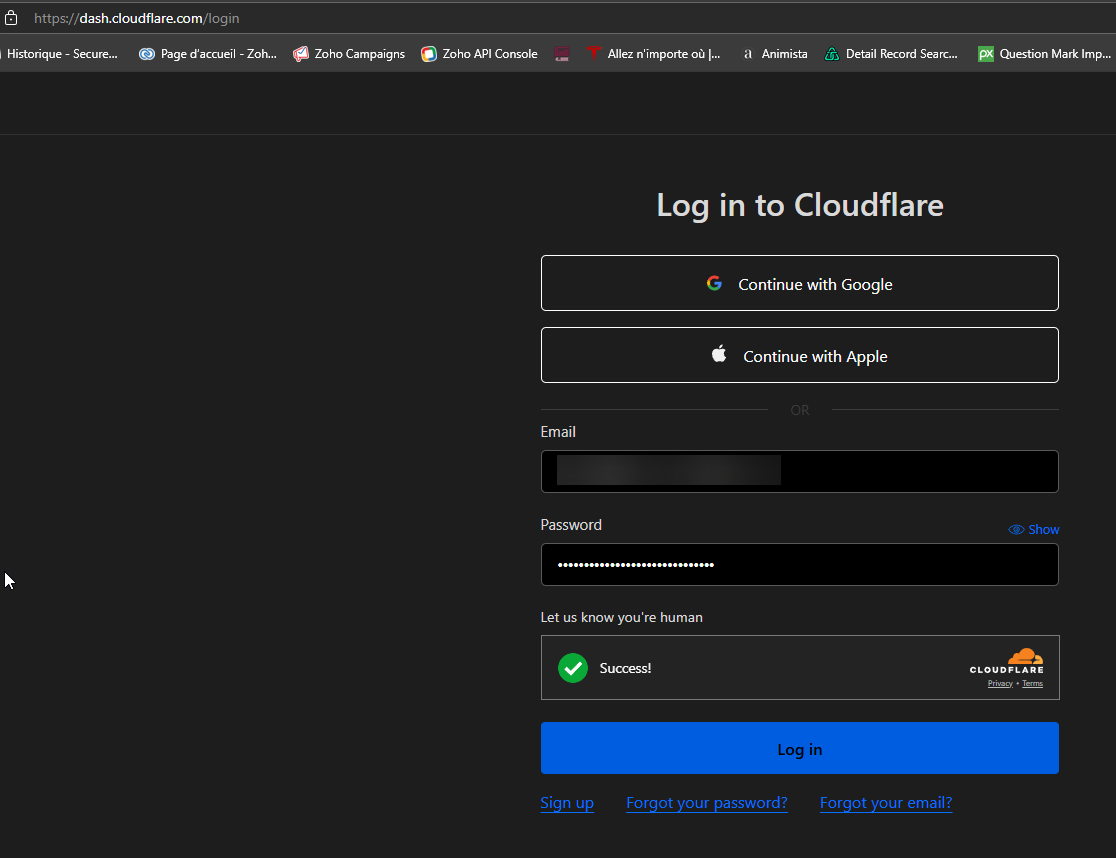1116x858 pixels.
Task: Open the Animista bookmark
Action: (775, 53)
